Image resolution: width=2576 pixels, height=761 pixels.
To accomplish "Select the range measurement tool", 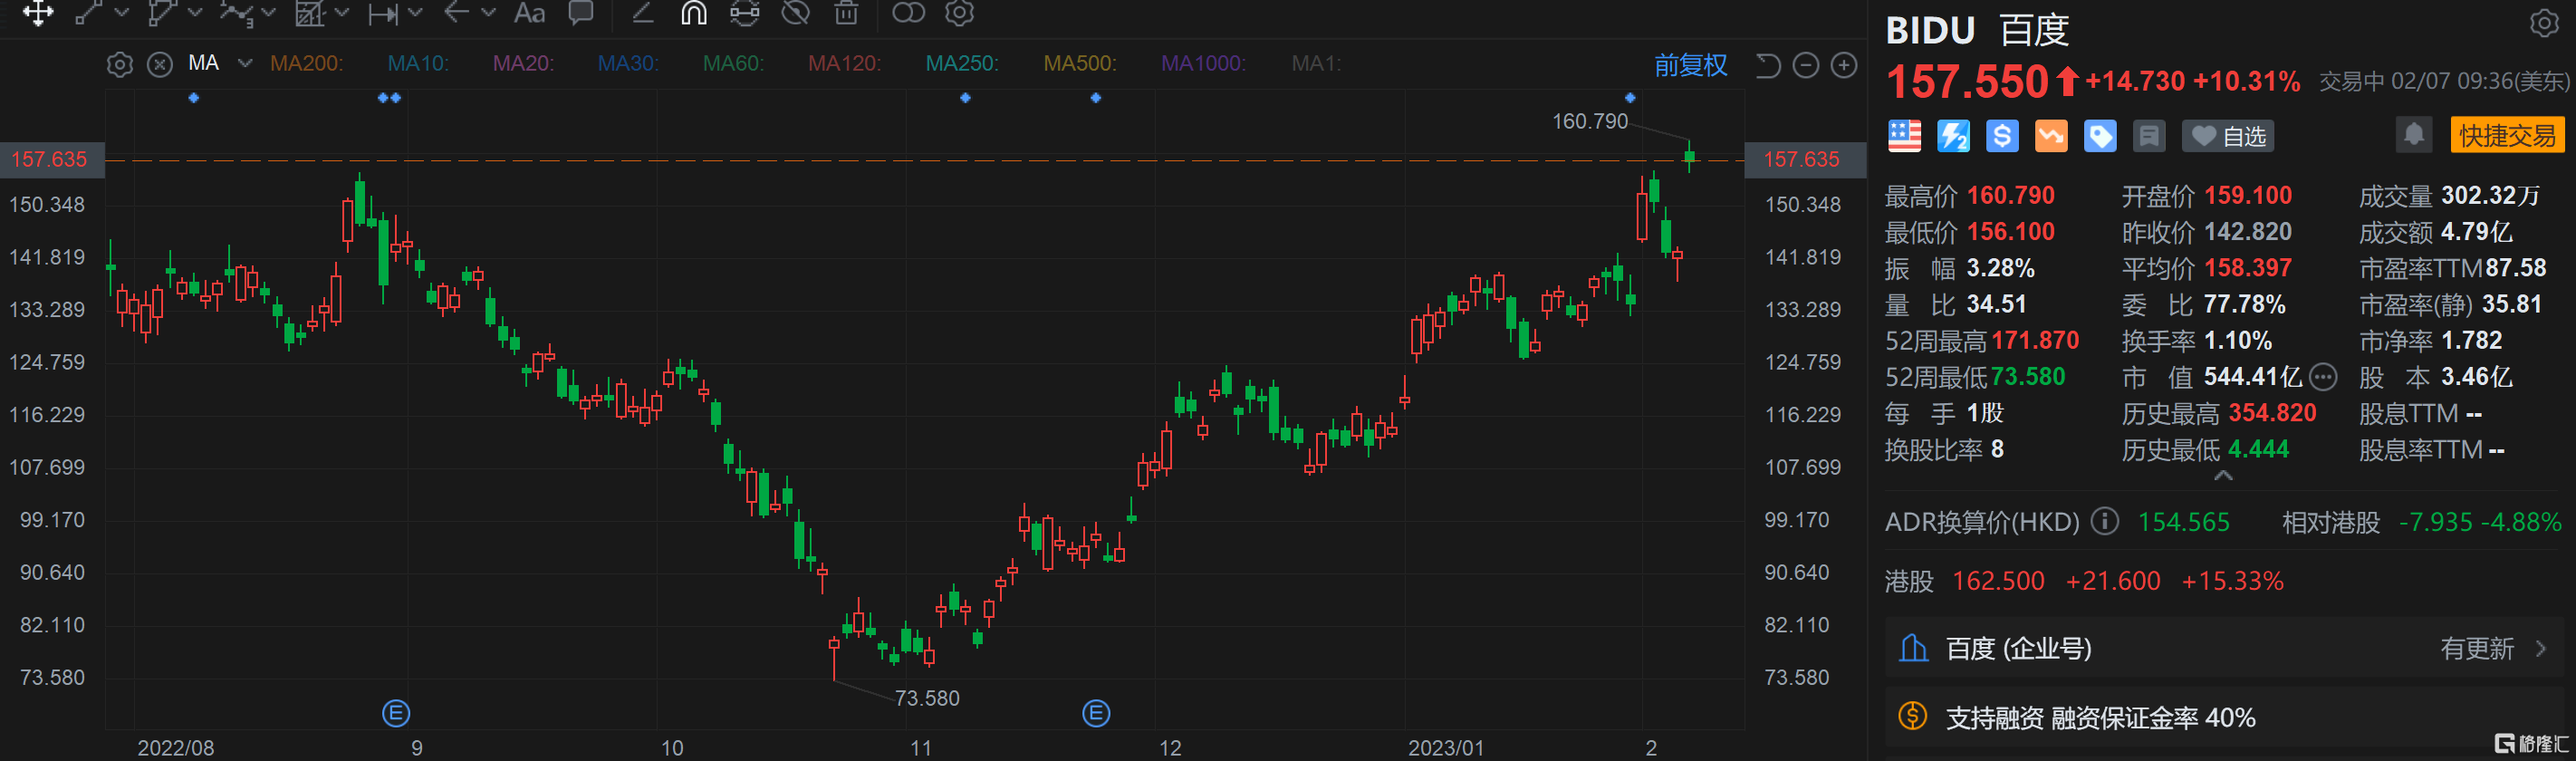I will click(x=383, y=13).
